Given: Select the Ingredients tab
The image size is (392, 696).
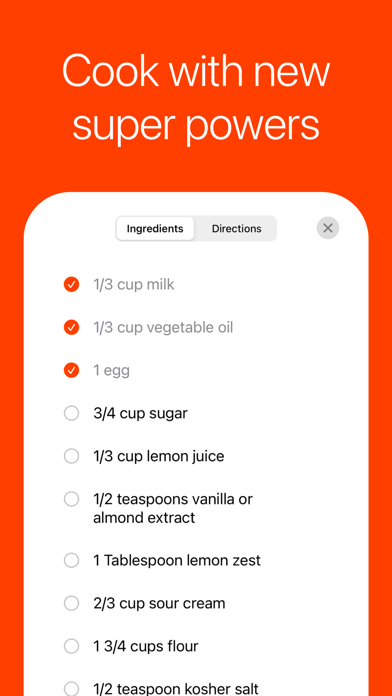Looking at the screenshot, I should pyautogui.click(x=155, y=229).
